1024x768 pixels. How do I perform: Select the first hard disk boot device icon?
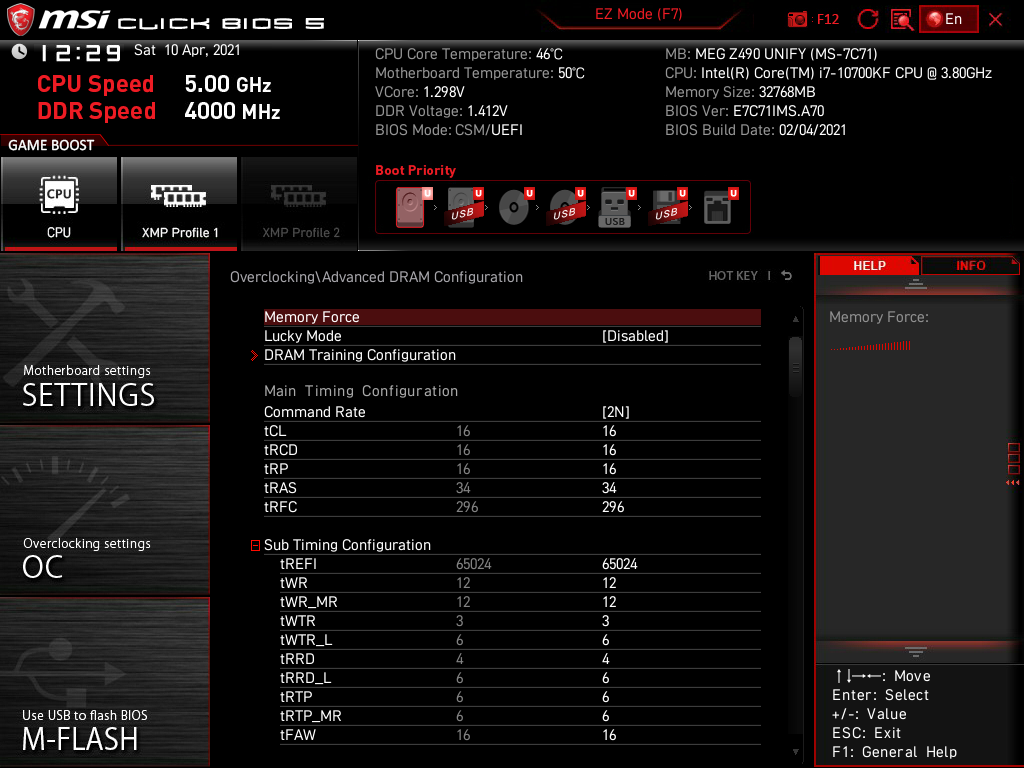(x=413, y=207)
